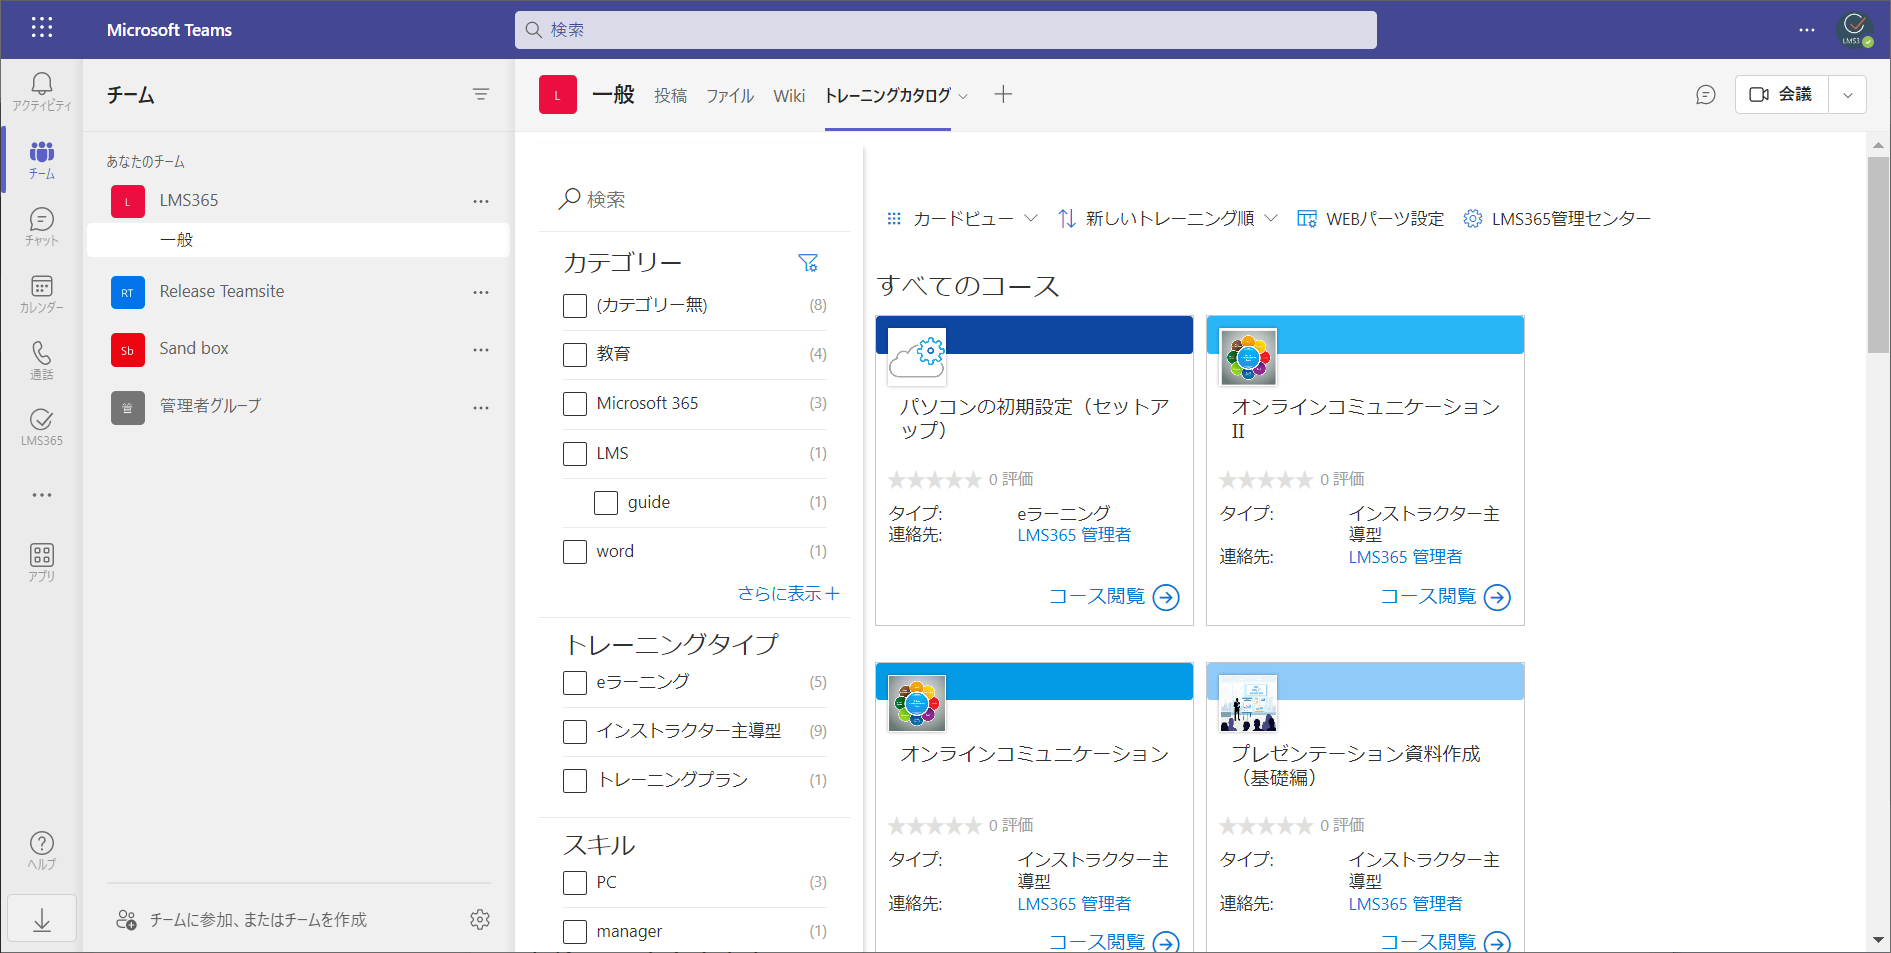The width and height of the screenshot is (1891, 953).
Task: Open 新しいトレーニング順 sort dropdown
Action: (x=1168, y=219)
